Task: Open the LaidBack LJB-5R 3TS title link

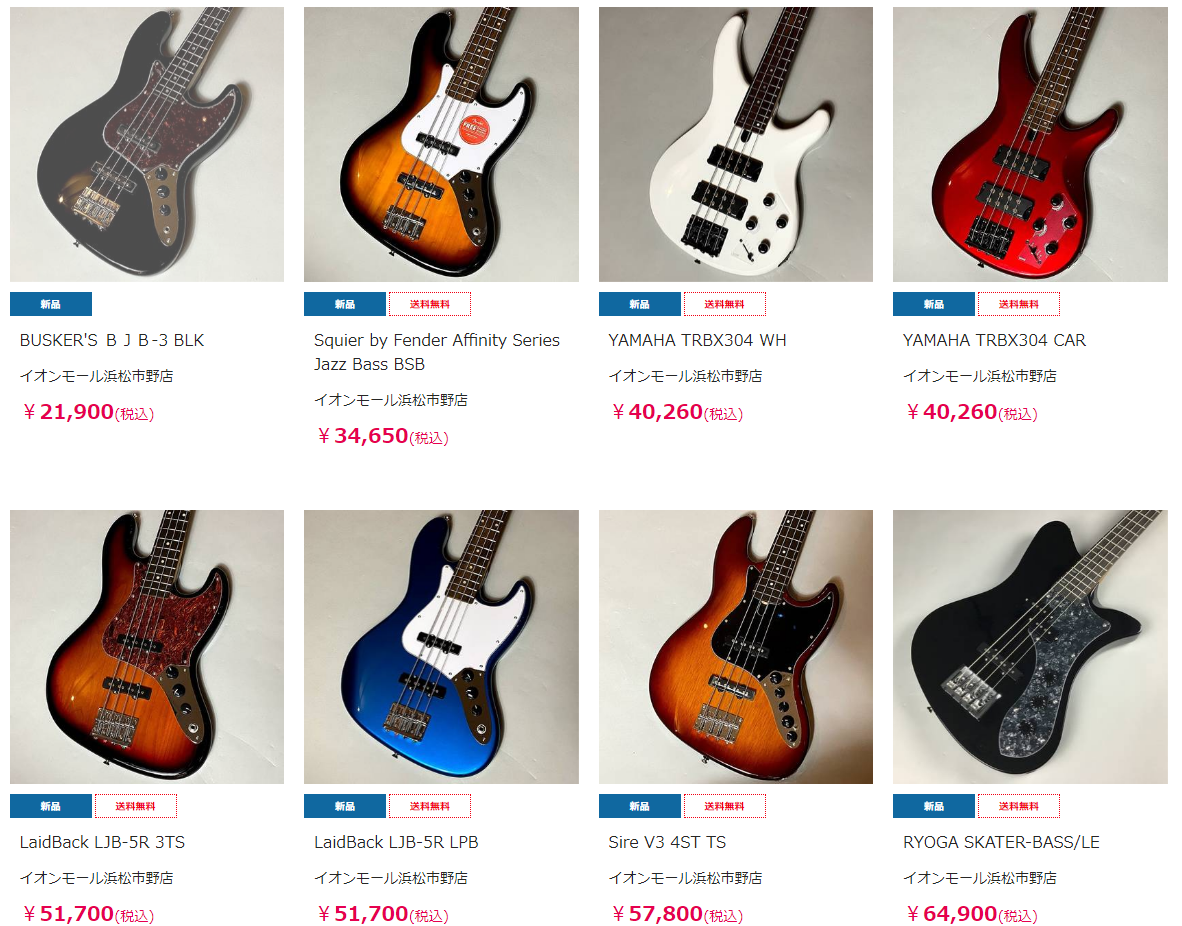Action: coord(103,842)
